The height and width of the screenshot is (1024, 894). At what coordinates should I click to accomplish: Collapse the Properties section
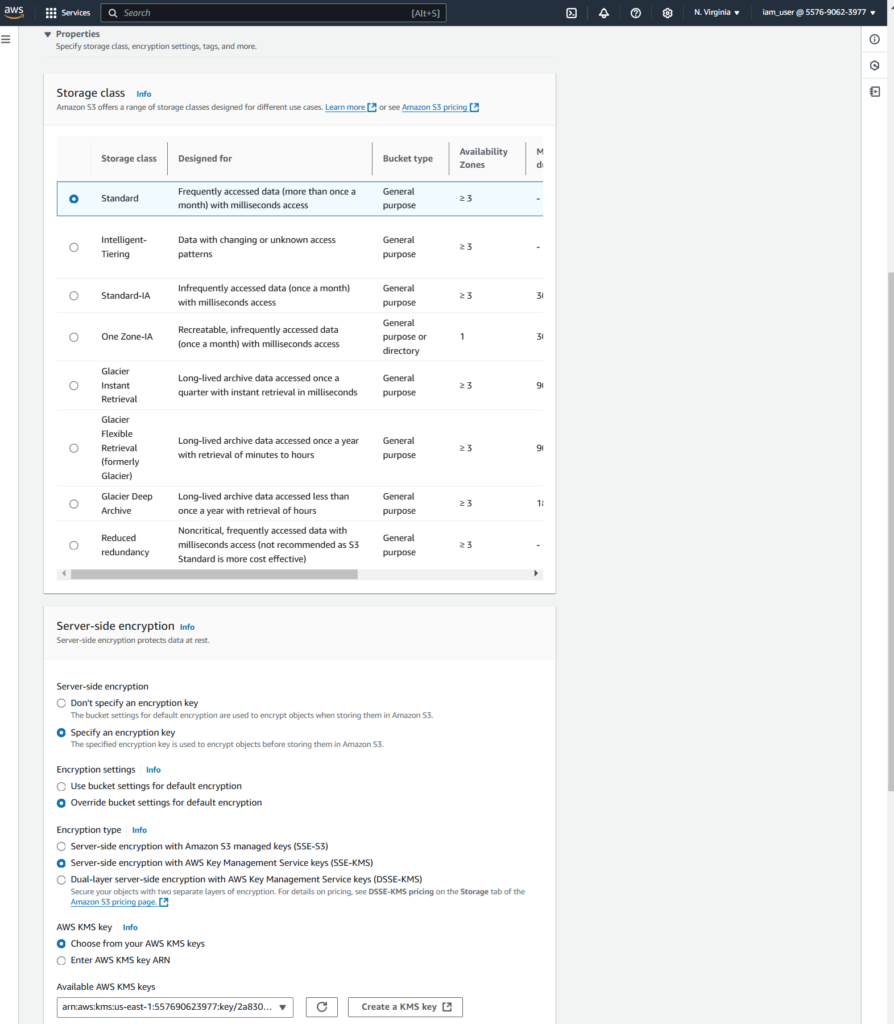coord(47,34)
